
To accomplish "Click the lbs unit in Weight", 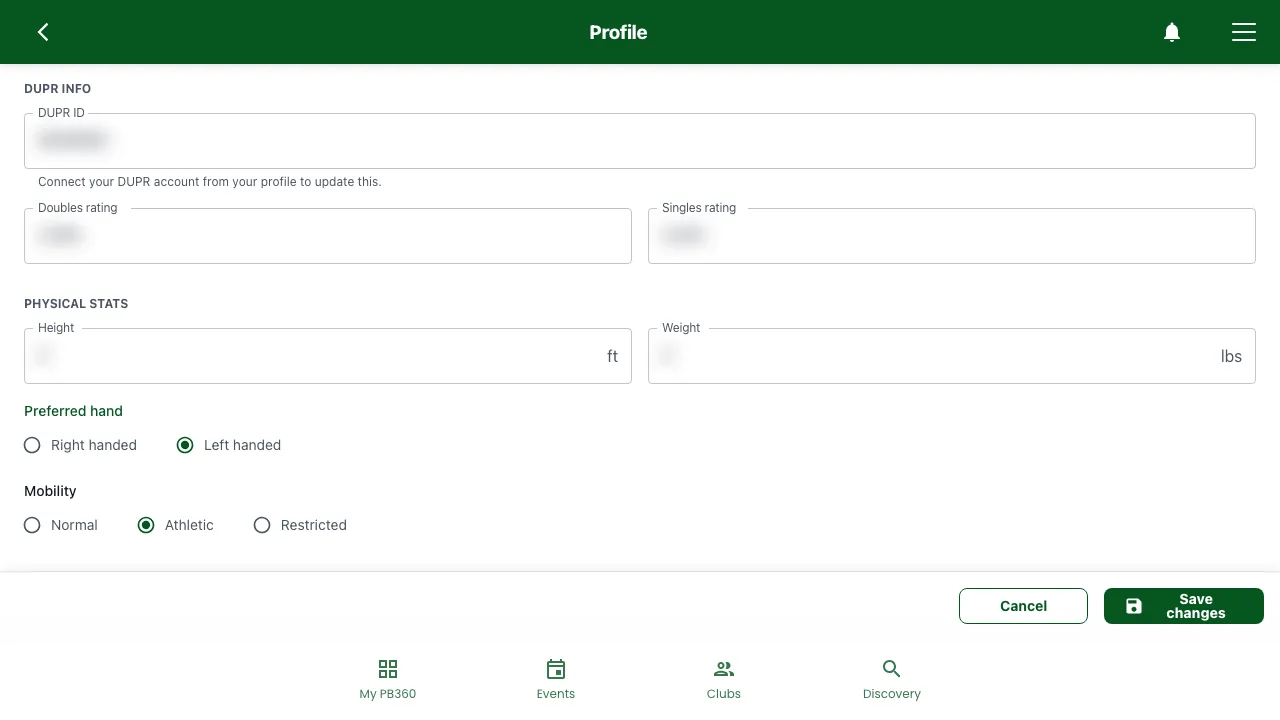I will coord(1231,356).
